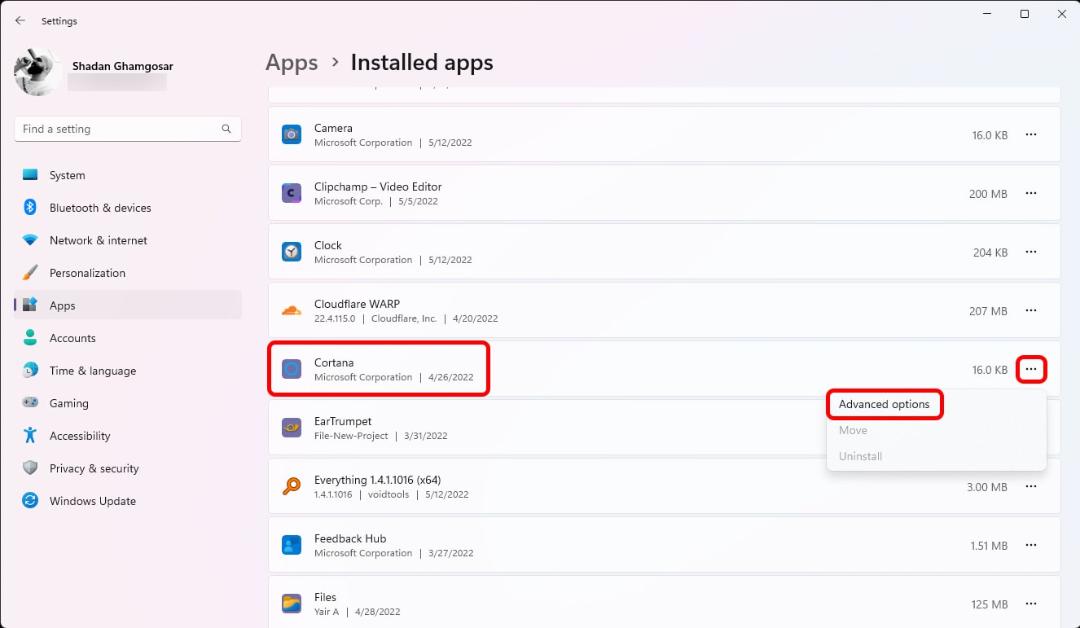Open Accessibility label in sidebar
1080x628 pixels.
point(80,436)
